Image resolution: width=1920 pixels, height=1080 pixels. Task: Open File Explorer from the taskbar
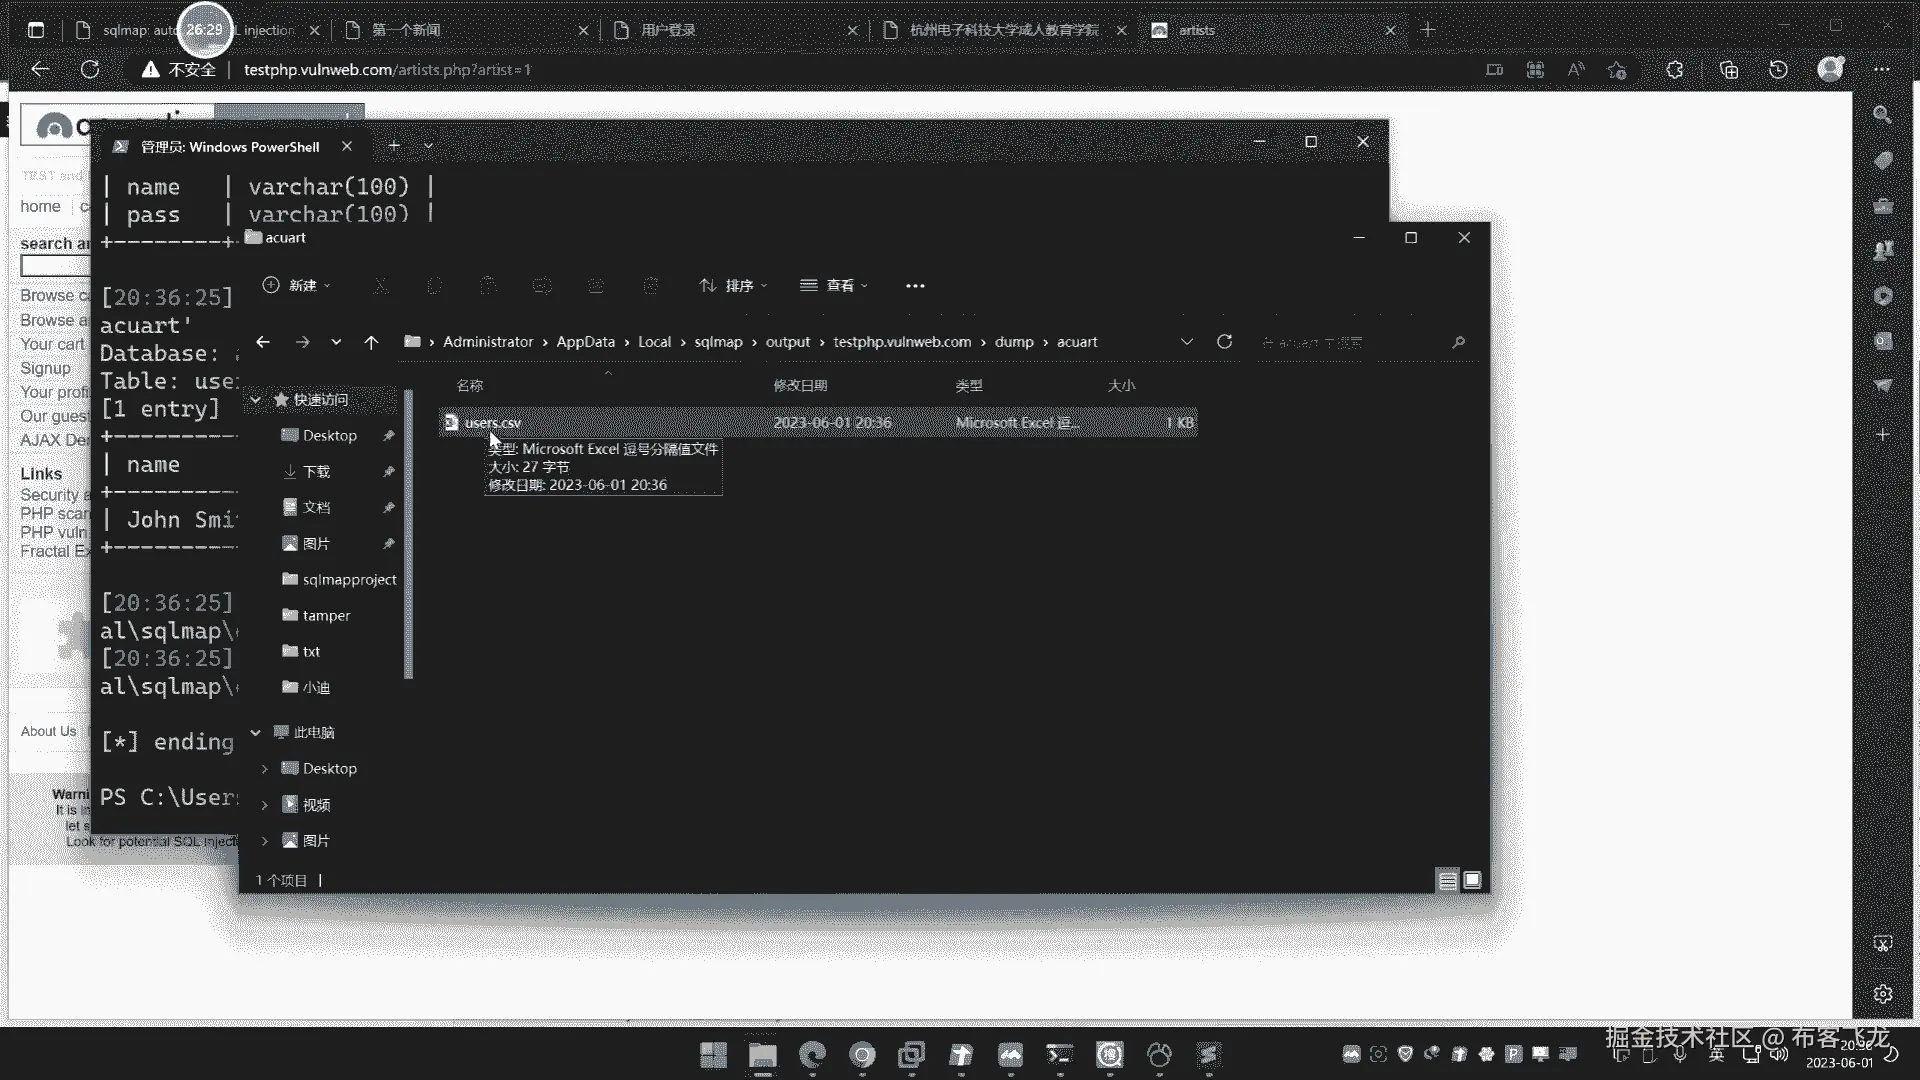[x=762, y=1055]
